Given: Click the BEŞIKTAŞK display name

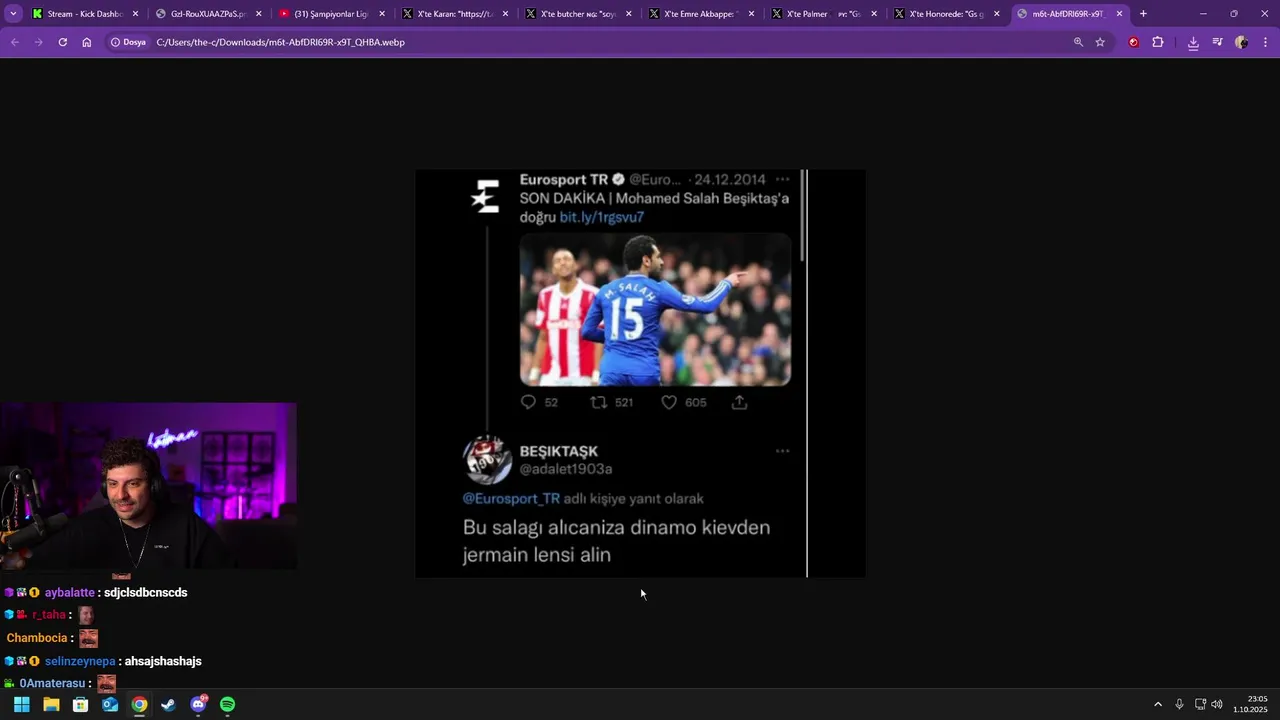Looking at the screenshot, I should pyautogui.click(x=559, y=451).
